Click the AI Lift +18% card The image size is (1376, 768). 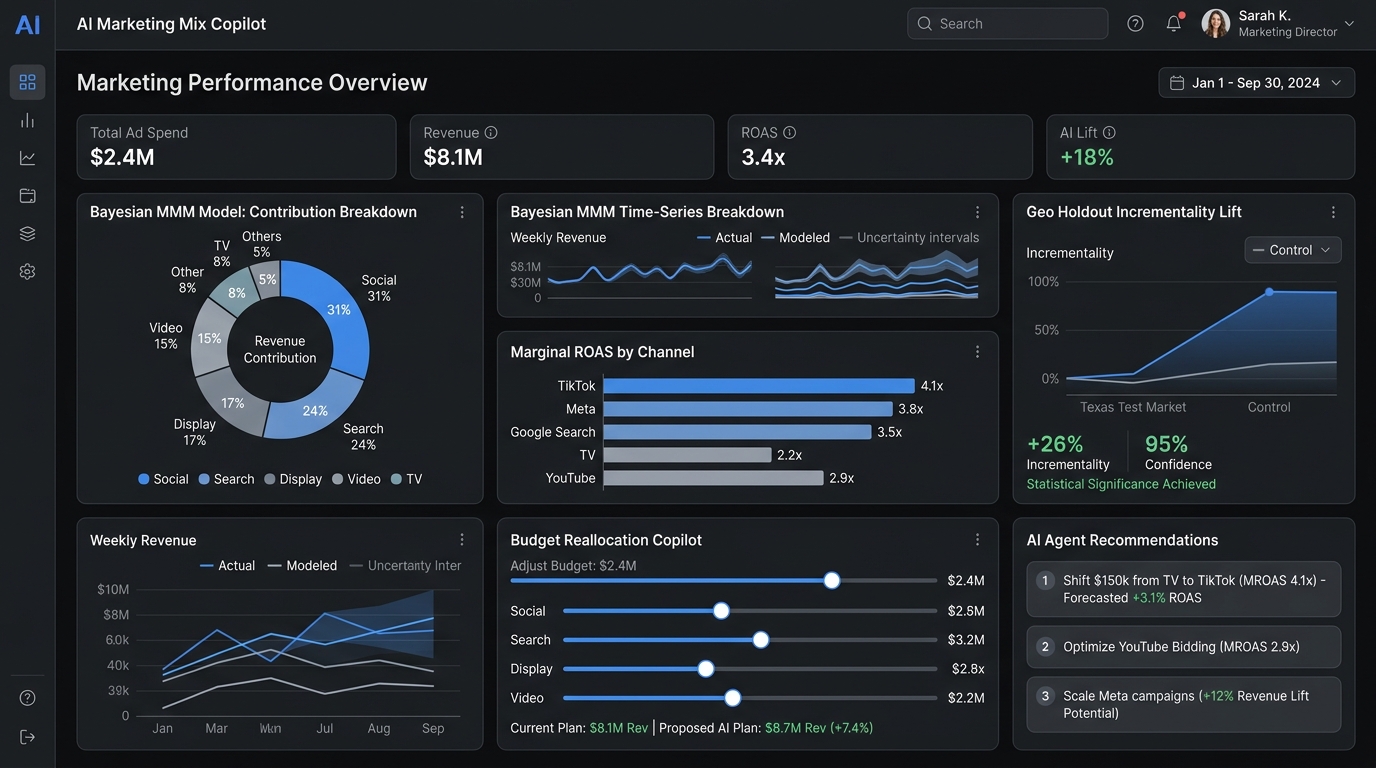tap(1201, 147)
